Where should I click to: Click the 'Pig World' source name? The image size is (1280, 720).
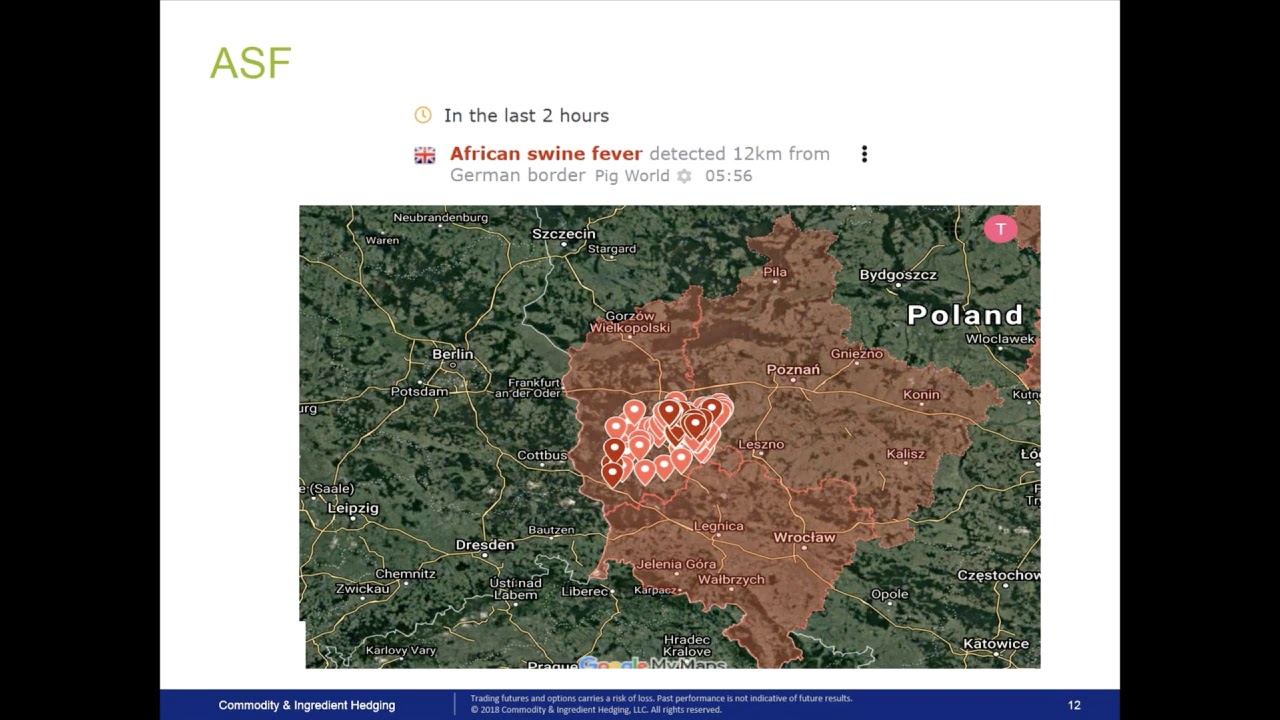(x=632, y=176)
